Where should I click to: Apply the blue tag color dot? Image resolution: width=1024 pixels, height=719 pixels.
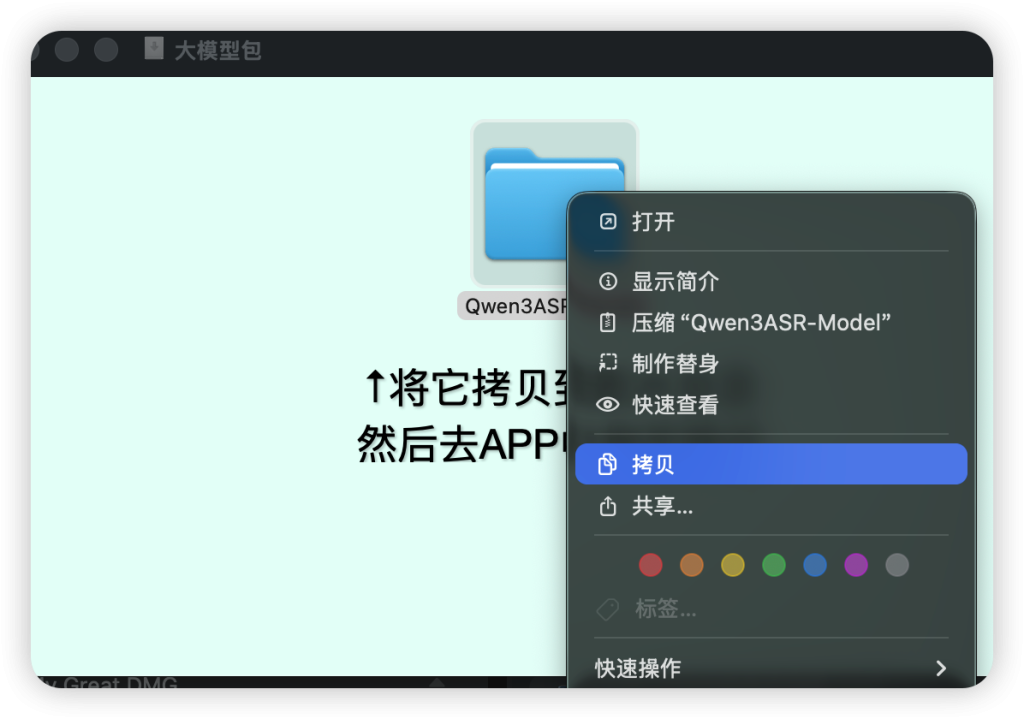click(x=815, y=565)
